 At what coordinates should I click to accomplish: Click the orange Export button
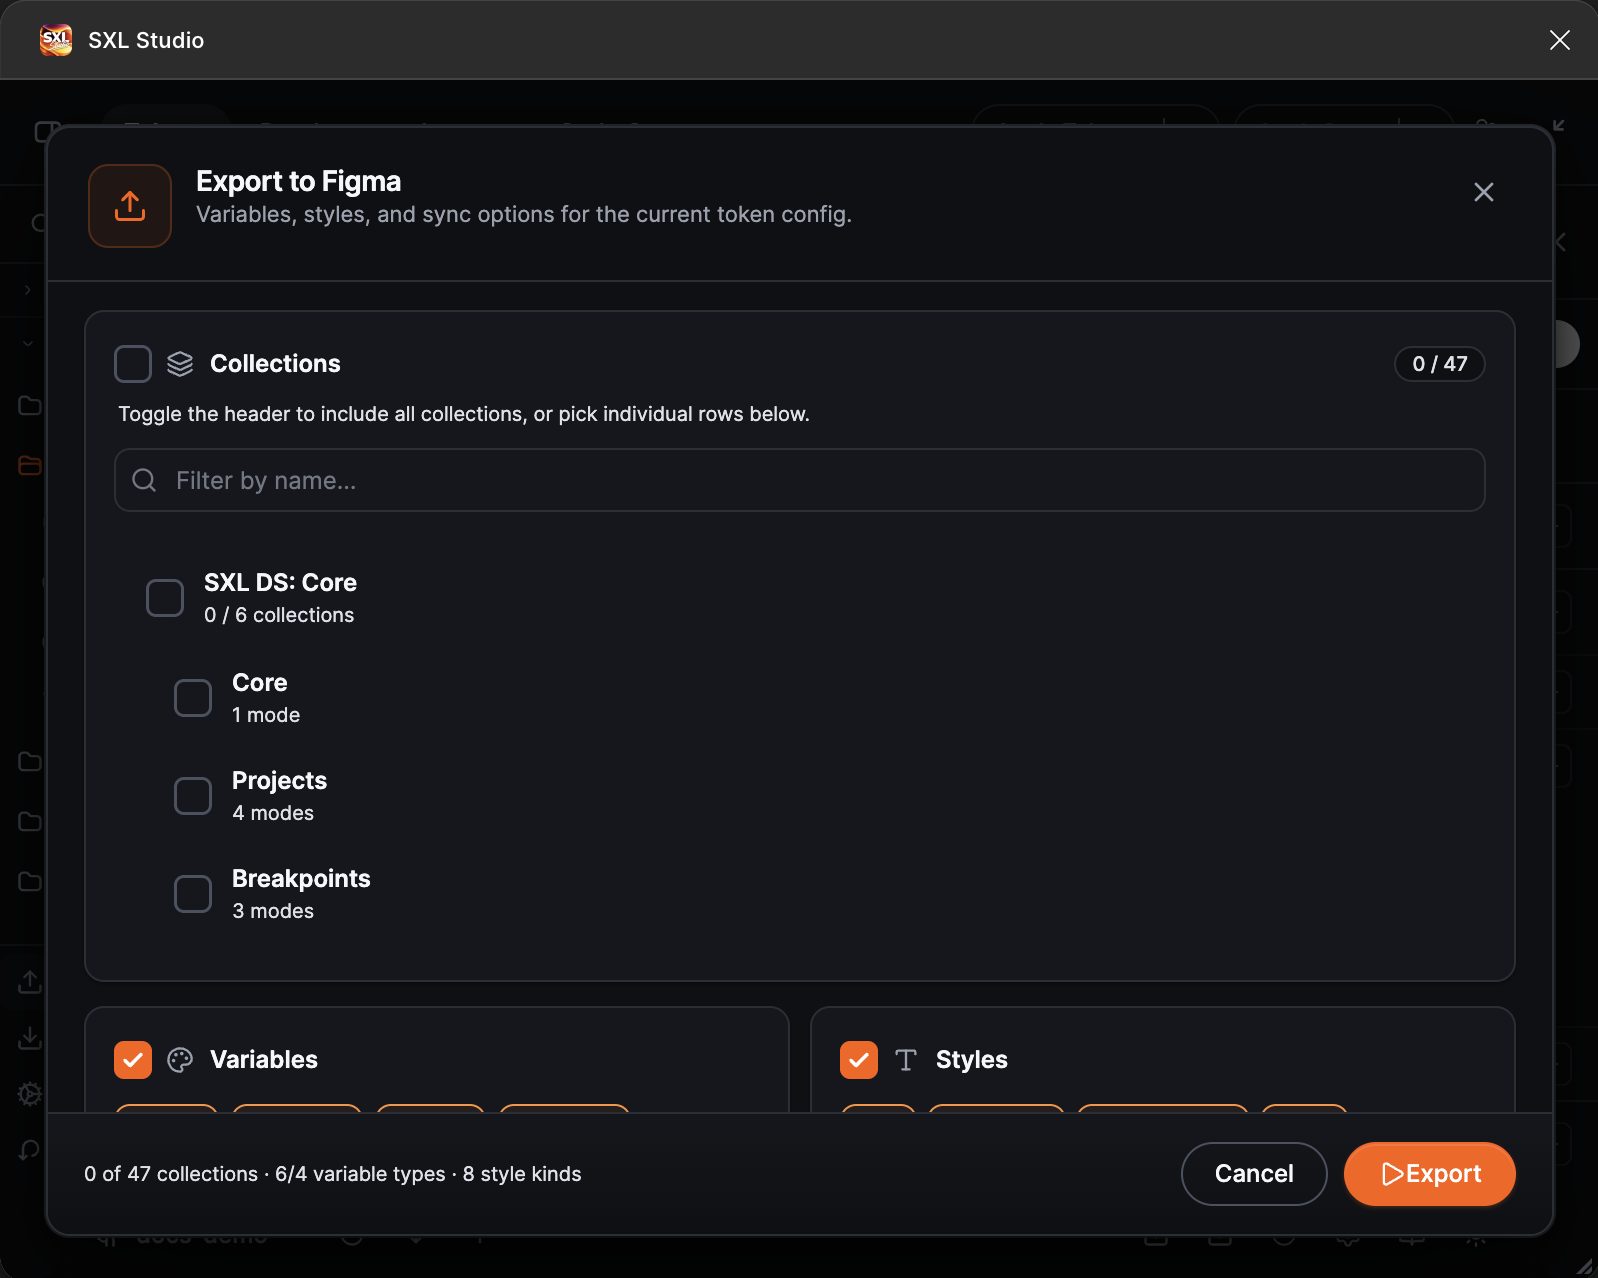click(x=1430, y=1174)
